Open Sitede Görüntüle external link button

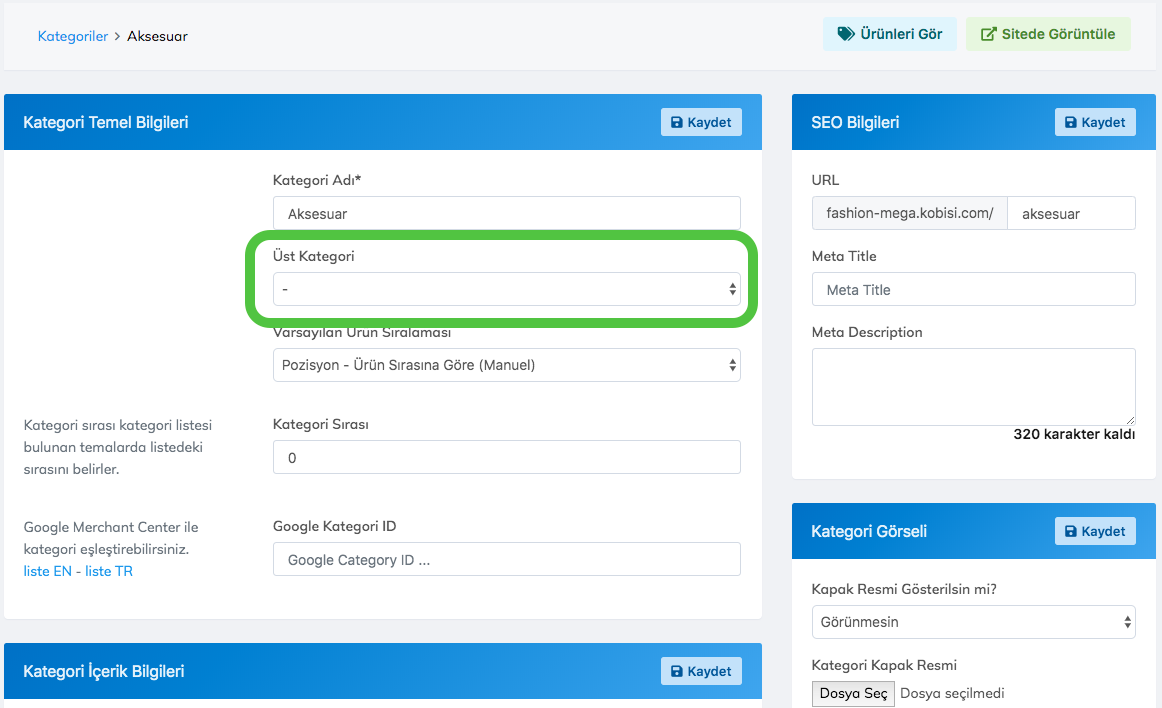click(x=1047, y=34)
